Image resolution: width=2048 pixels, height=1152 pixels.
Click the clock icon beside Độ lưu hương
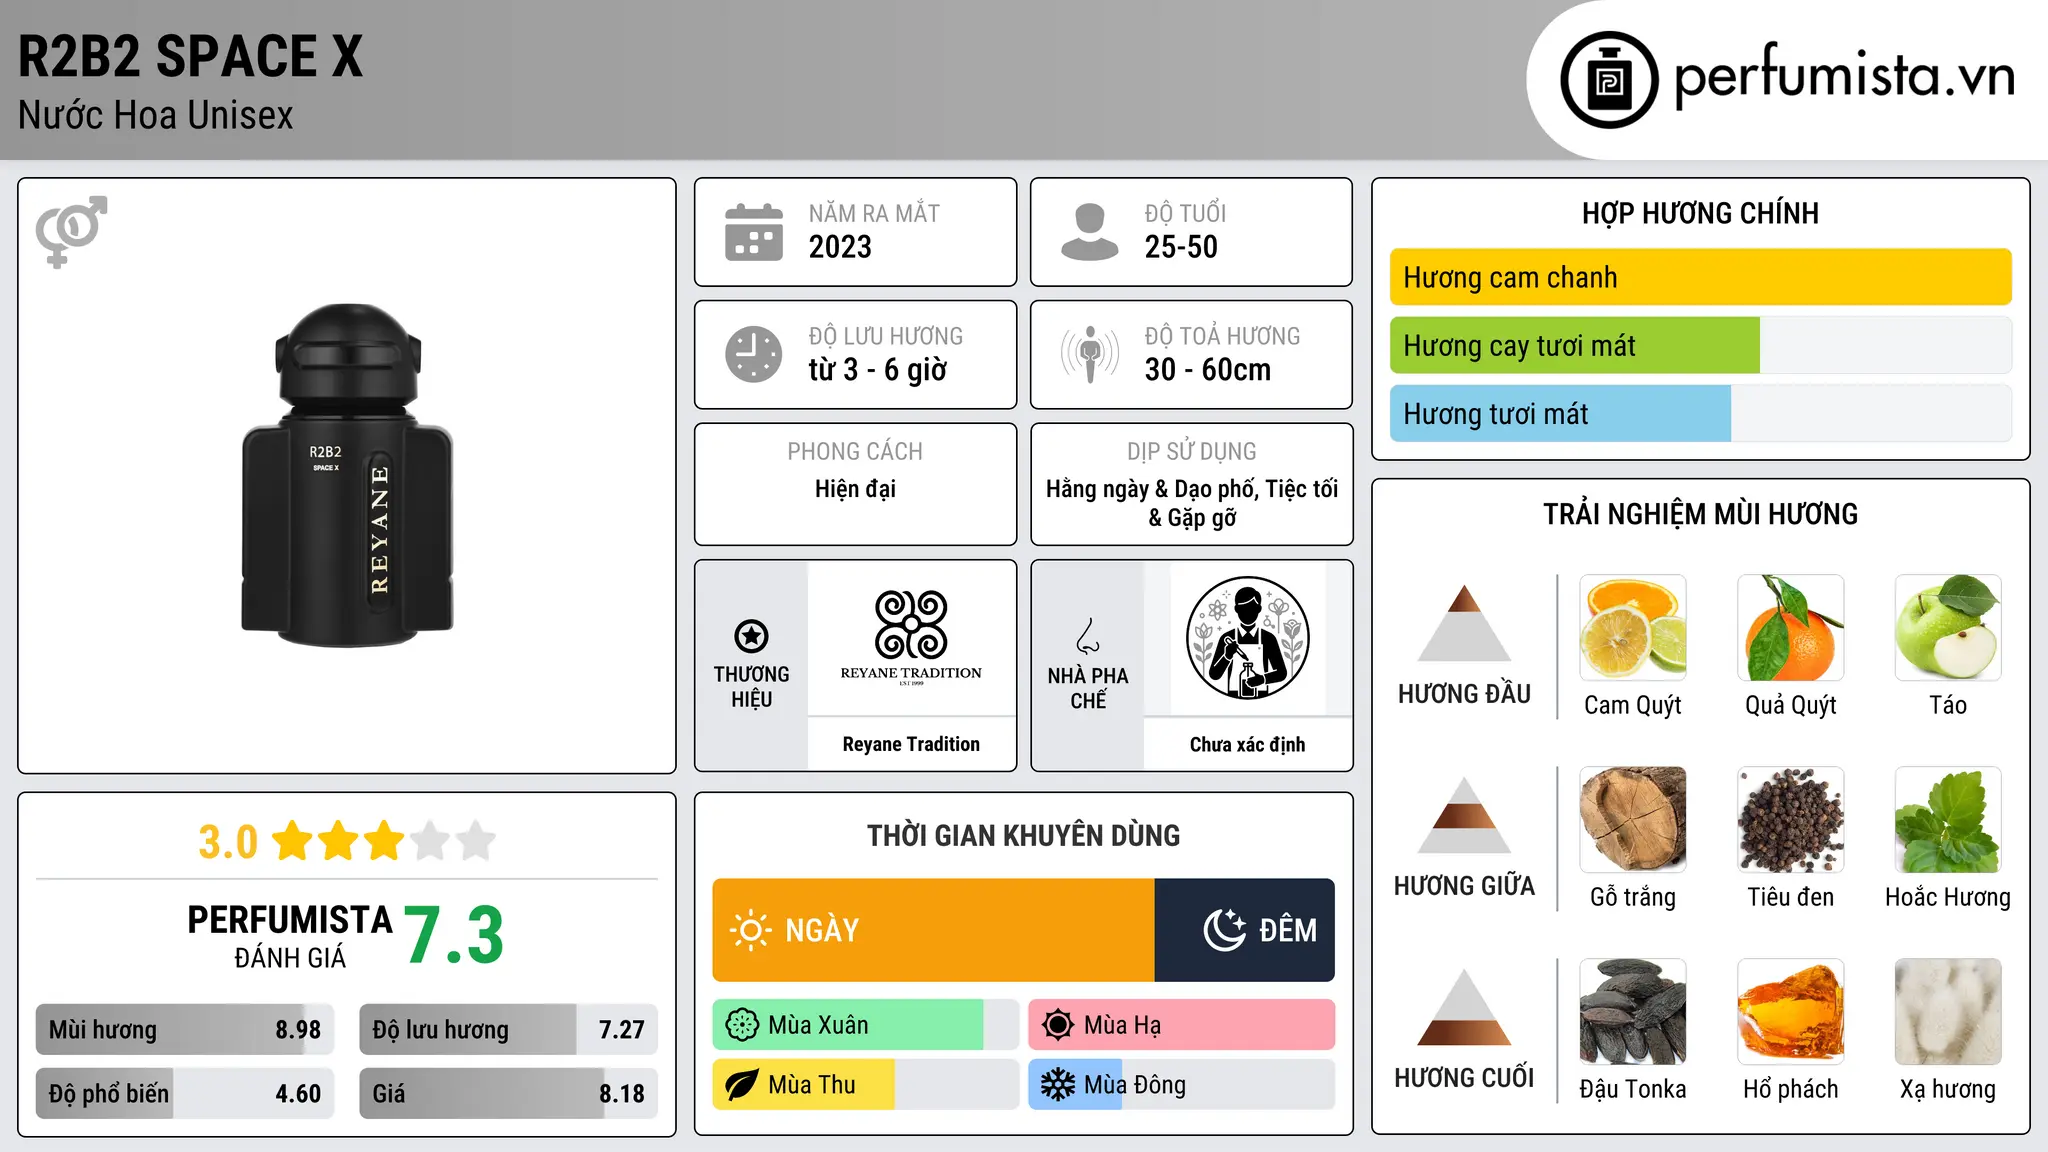(x=754, y=354)
